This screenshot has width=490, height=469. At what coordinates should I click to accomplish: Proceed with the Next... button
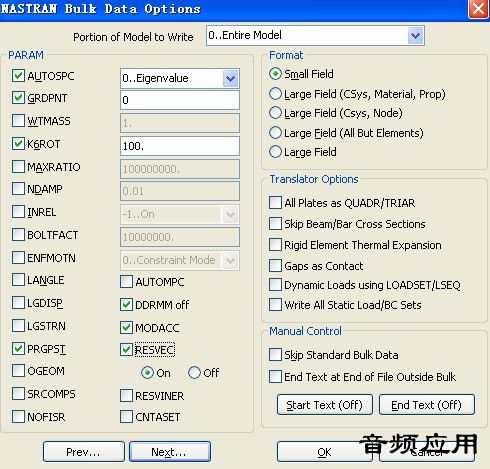click(x=170, y=452)
